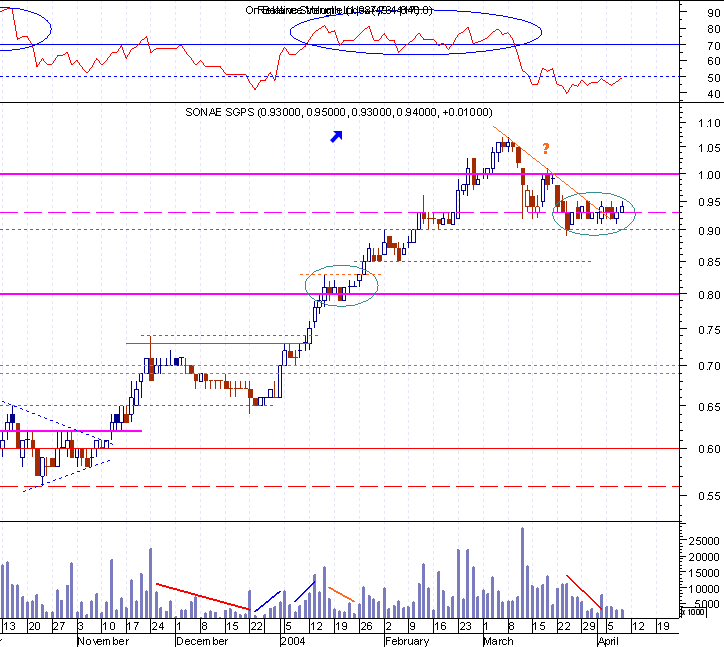The width and height of the screenshot is (724, 647).
Task: Select the blue up-arrow symbol on the price chart
Action: (x=337, y=137)
